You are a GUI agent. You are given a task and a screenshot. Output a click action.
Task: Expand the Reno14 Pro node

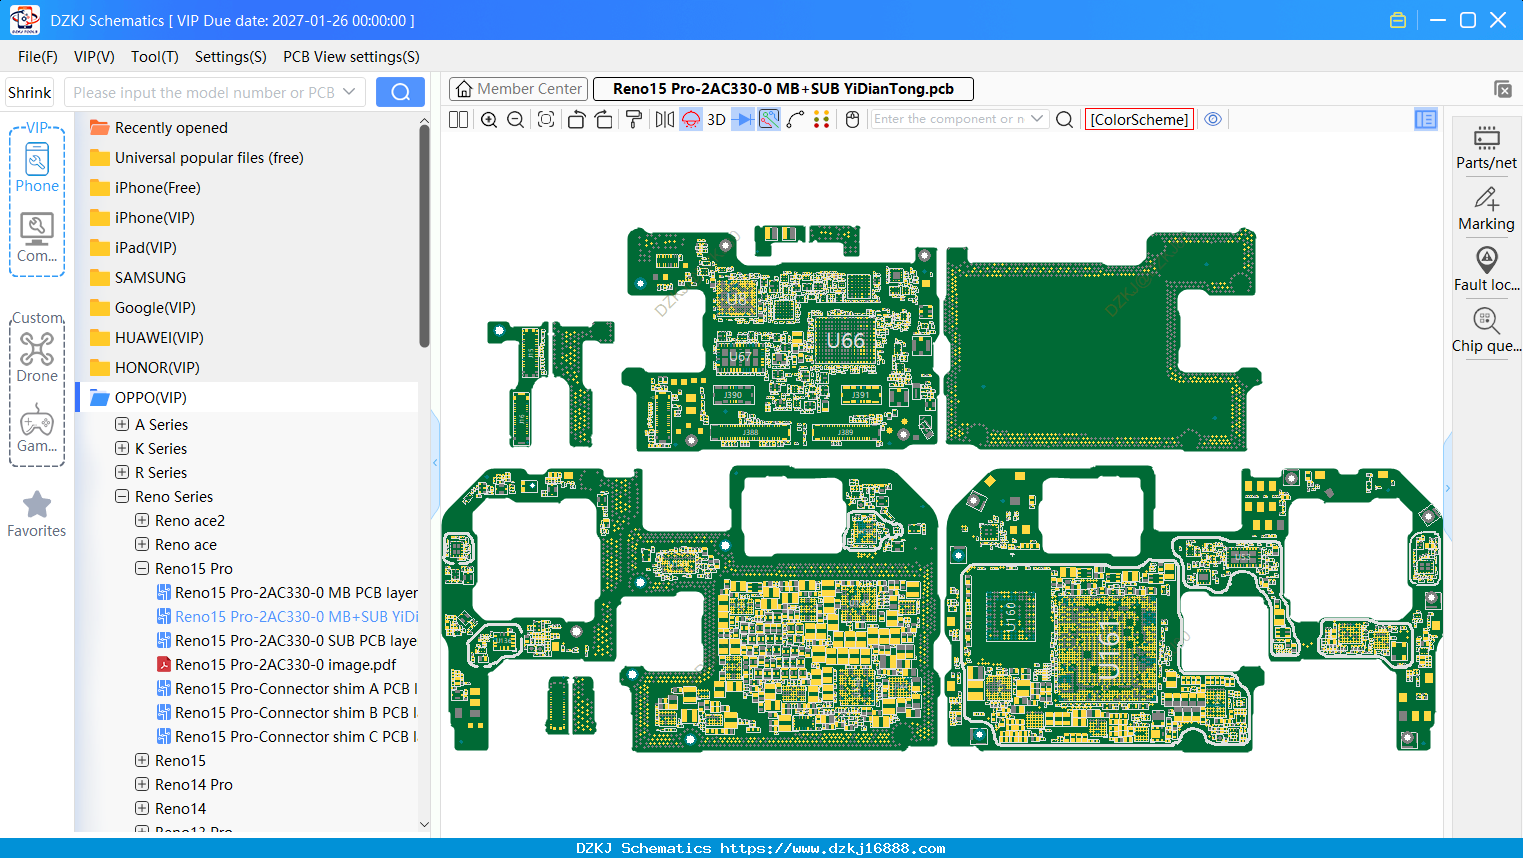(142, 784)
